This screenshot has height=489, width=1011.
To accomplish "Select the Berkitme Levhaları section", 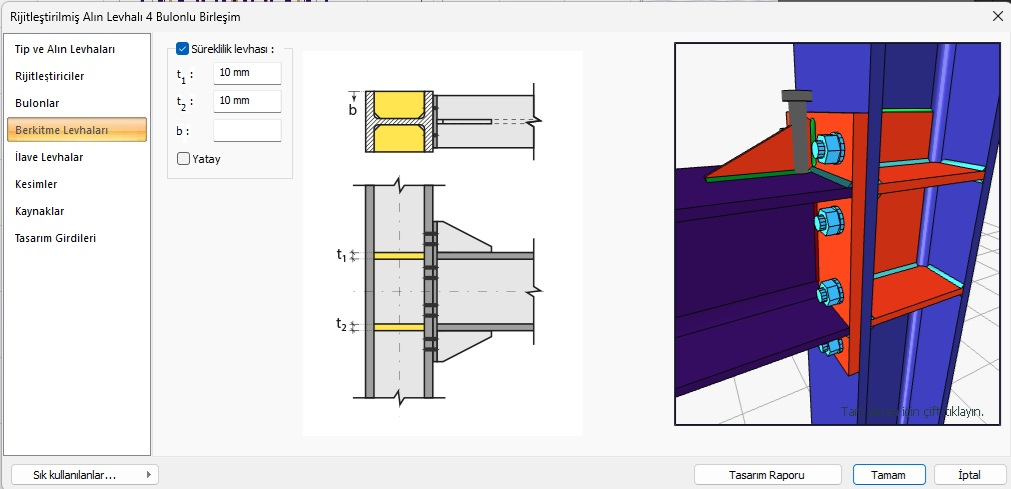I will coord(77,130).
